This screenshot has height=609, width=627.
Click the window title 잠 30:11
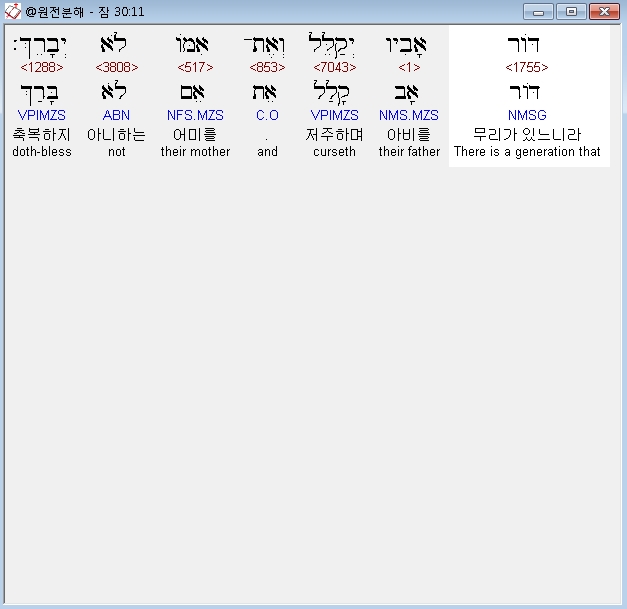122,12
